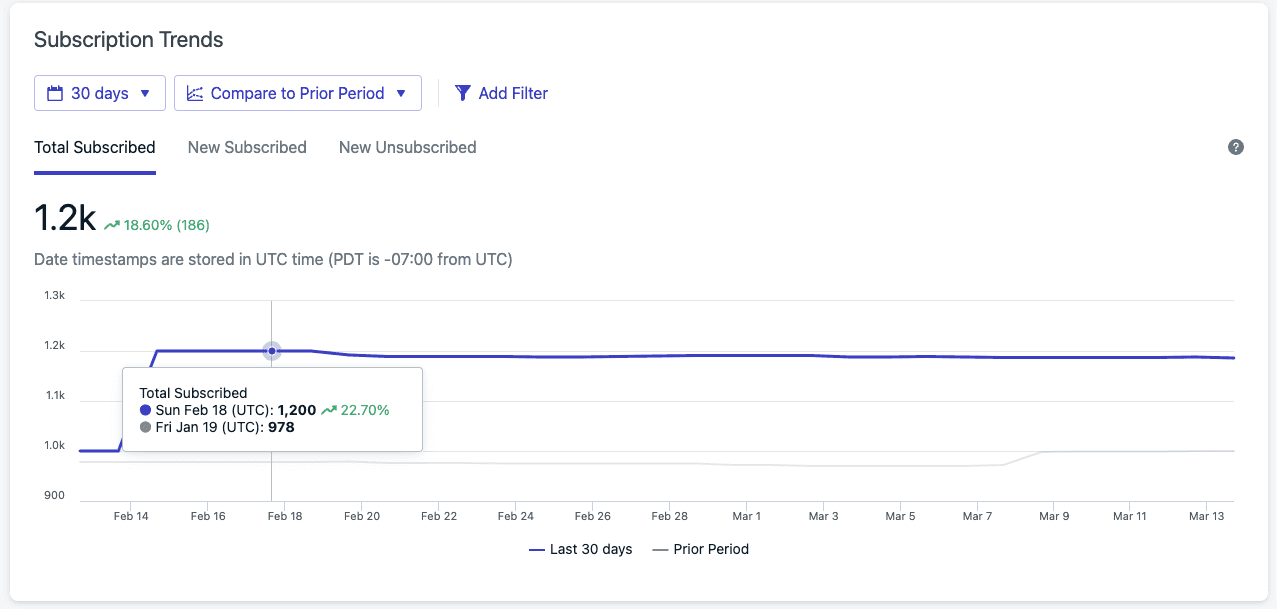Hide the prior period line via its legend
1277x609 pixels.
(x=700, y=549)
